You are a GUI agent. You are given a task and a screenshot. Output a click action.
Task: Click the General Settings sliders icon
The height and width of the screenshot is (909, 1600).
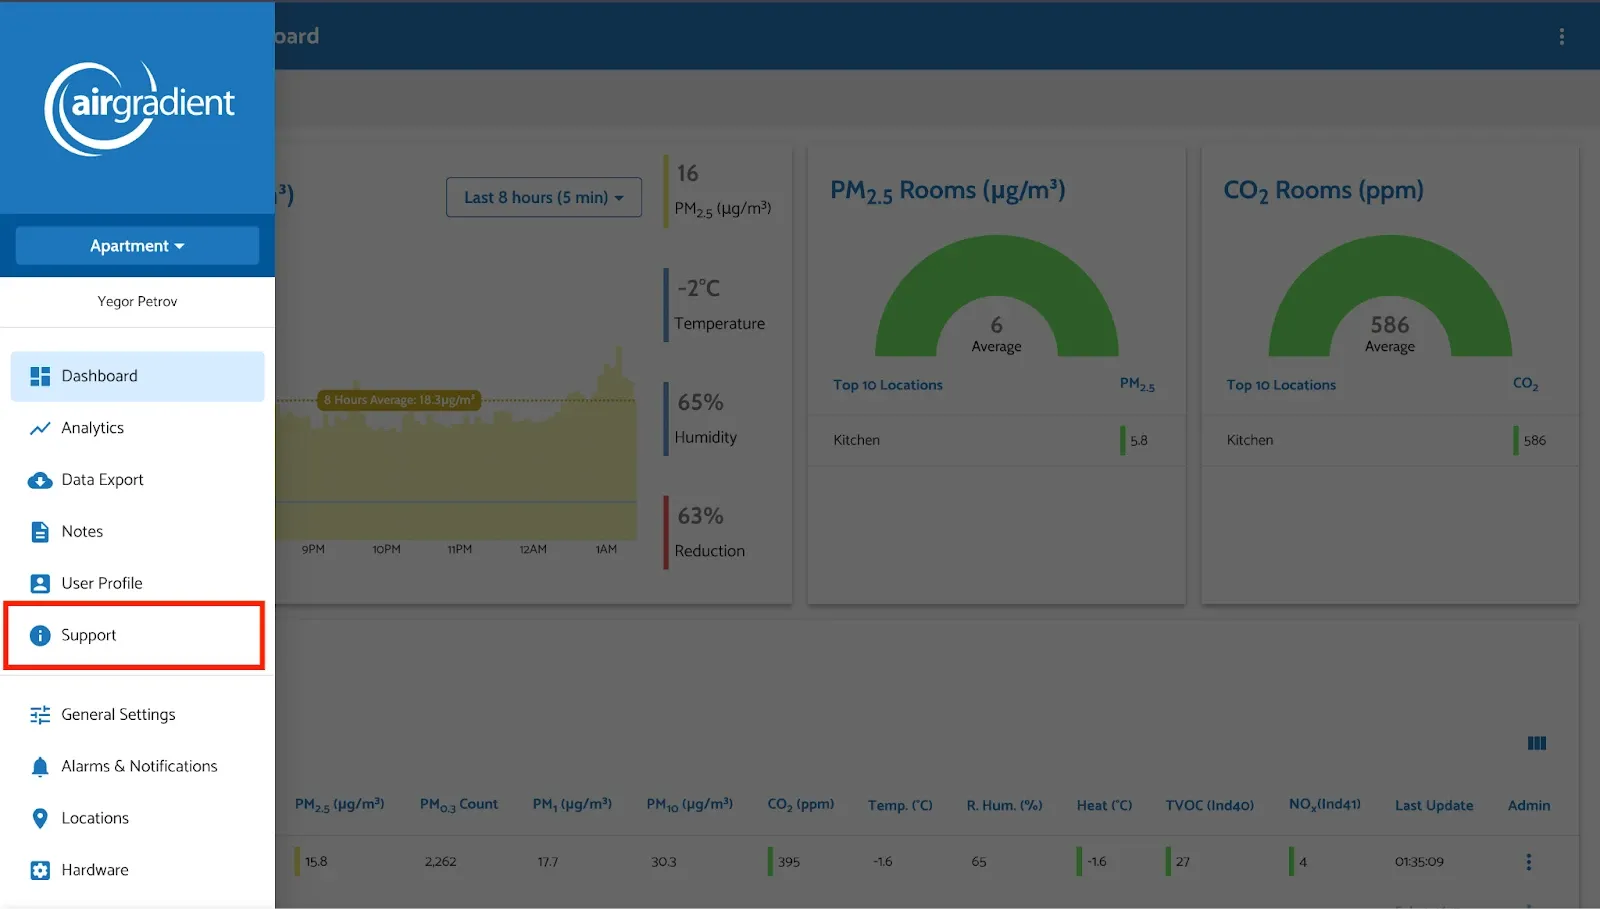40,715
